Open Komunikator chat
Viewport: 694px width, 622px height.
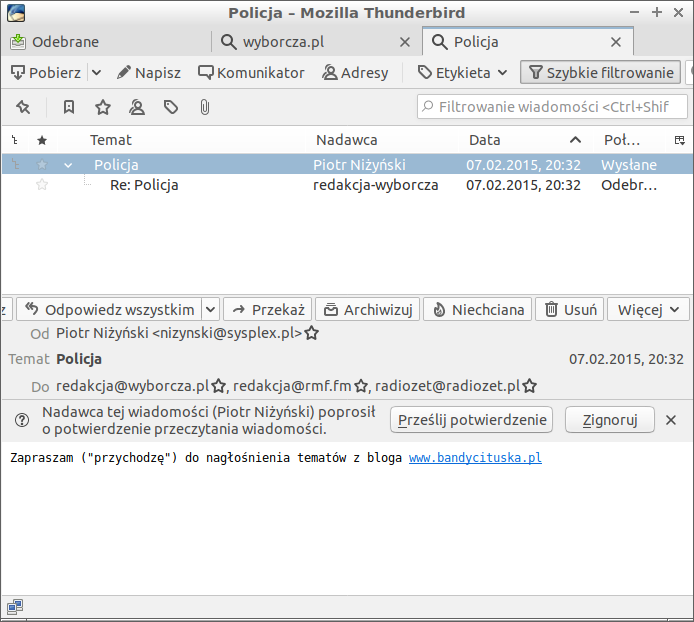[251, 73]
